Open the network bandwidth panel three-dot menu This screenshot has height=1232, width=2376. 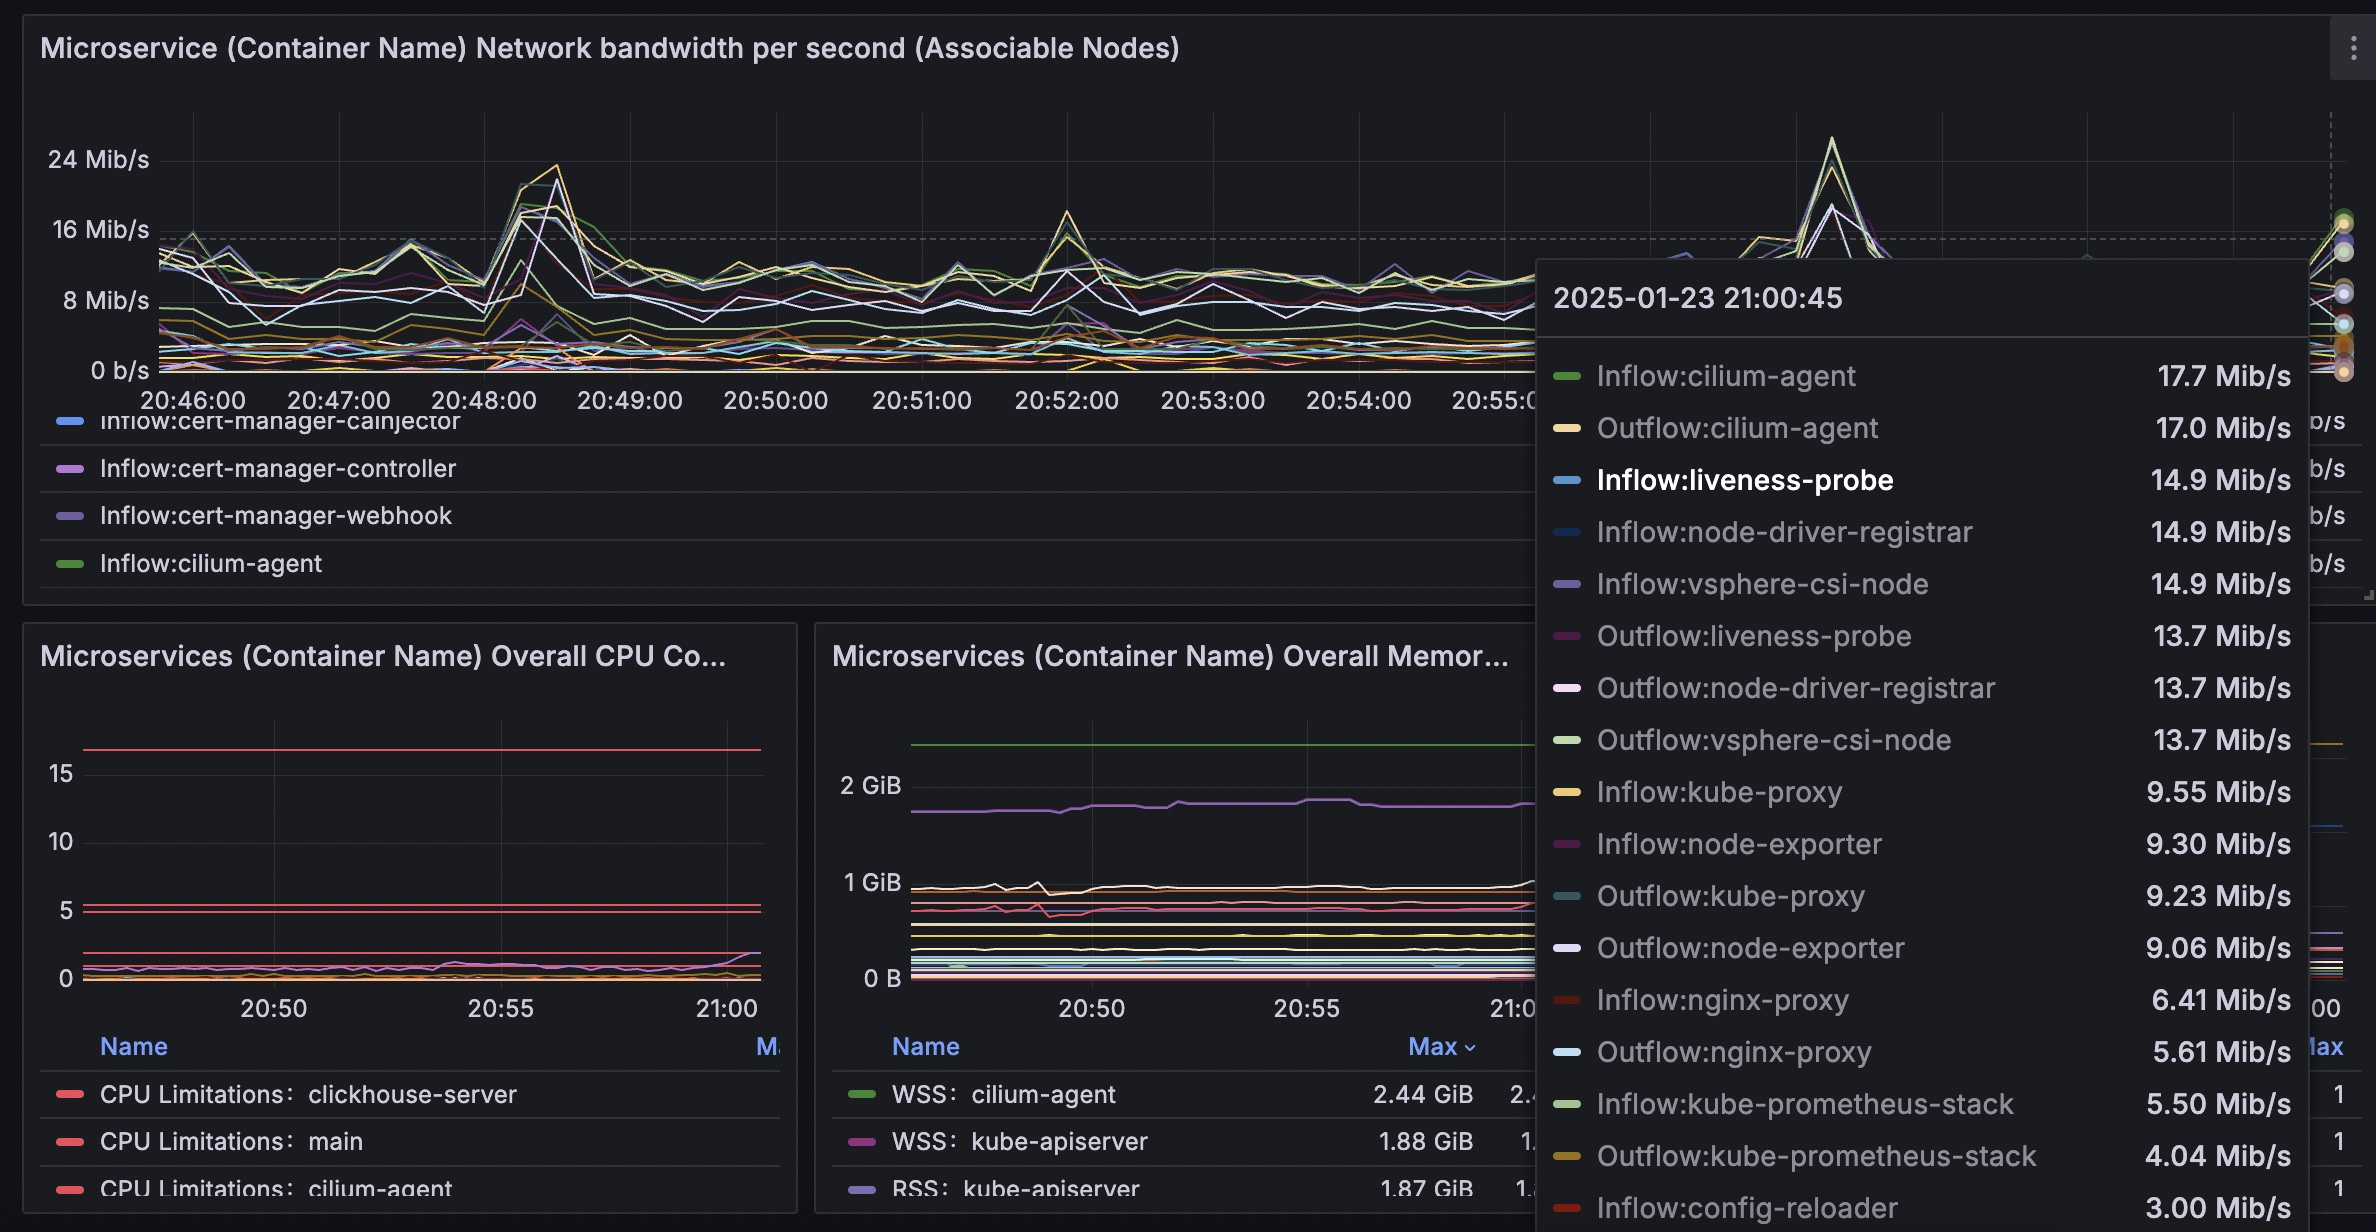[x=2352, y=48]
